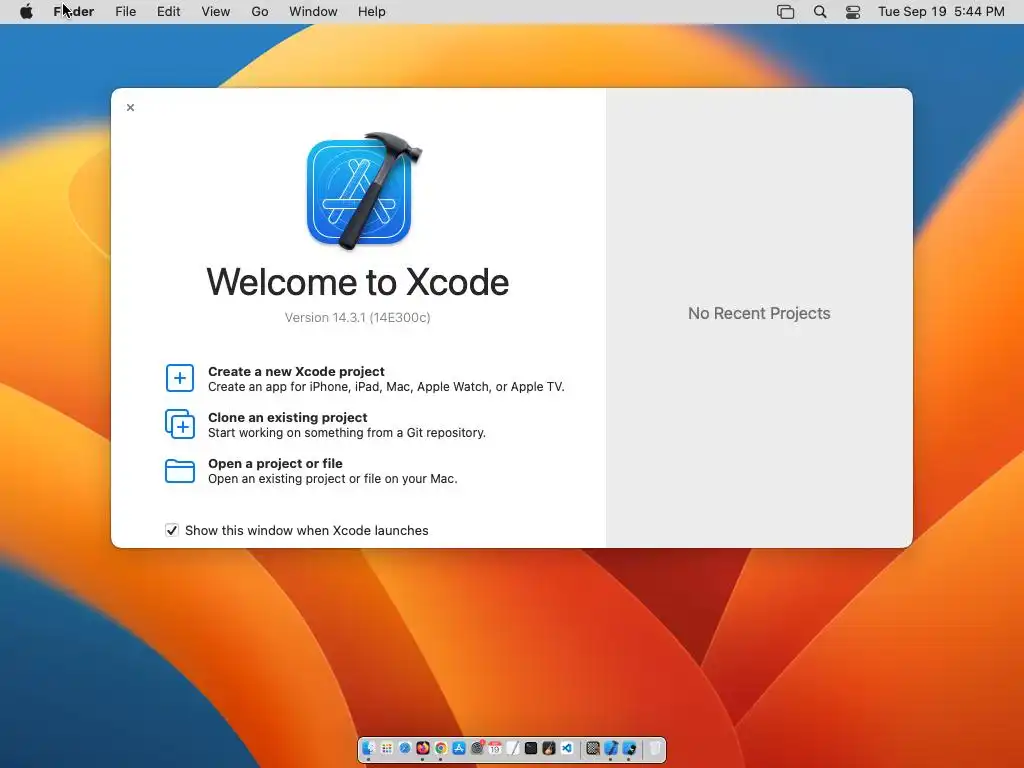Uncheck Show this window when Xcode launches
Viewport: 1024px width, 768px height.
point(172,530)
